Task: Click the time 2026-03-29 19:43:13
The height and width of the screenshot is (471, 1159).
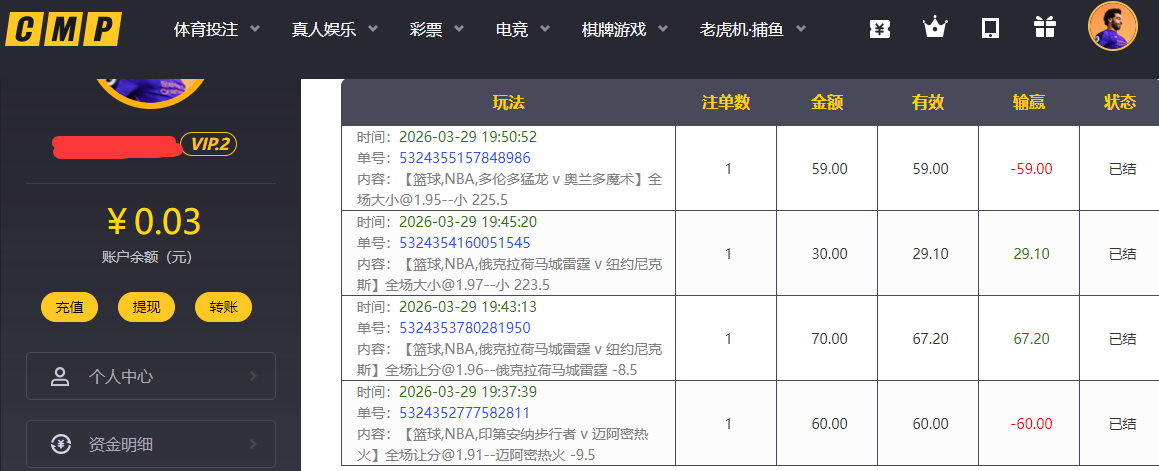Action: click(468, 307)
